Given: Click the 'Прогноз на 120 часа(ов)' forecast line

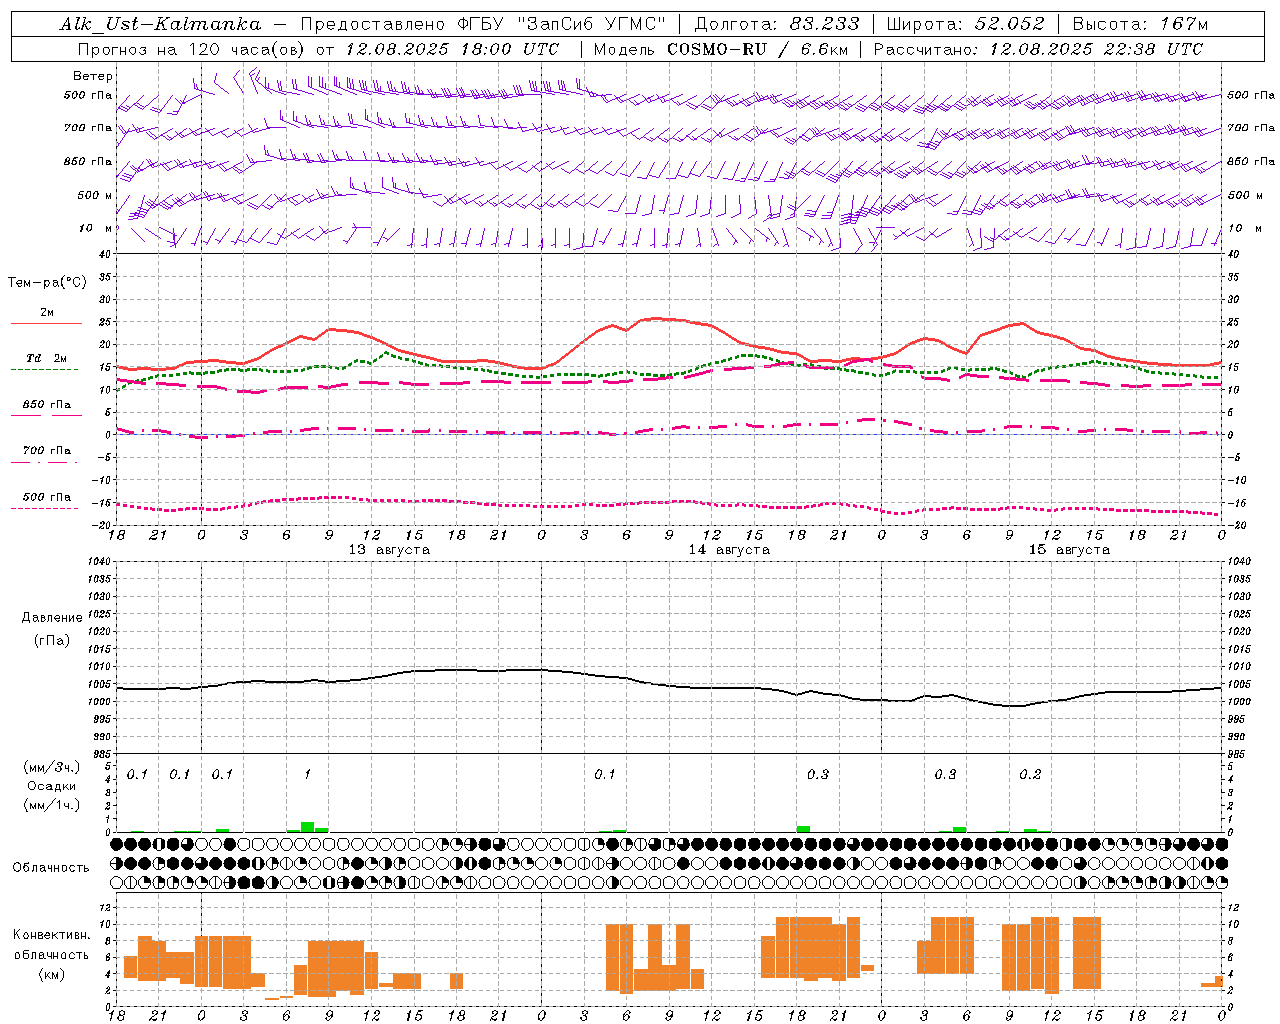Looking at the screenshot, I should pyautogui.click(x=318, y=49).
